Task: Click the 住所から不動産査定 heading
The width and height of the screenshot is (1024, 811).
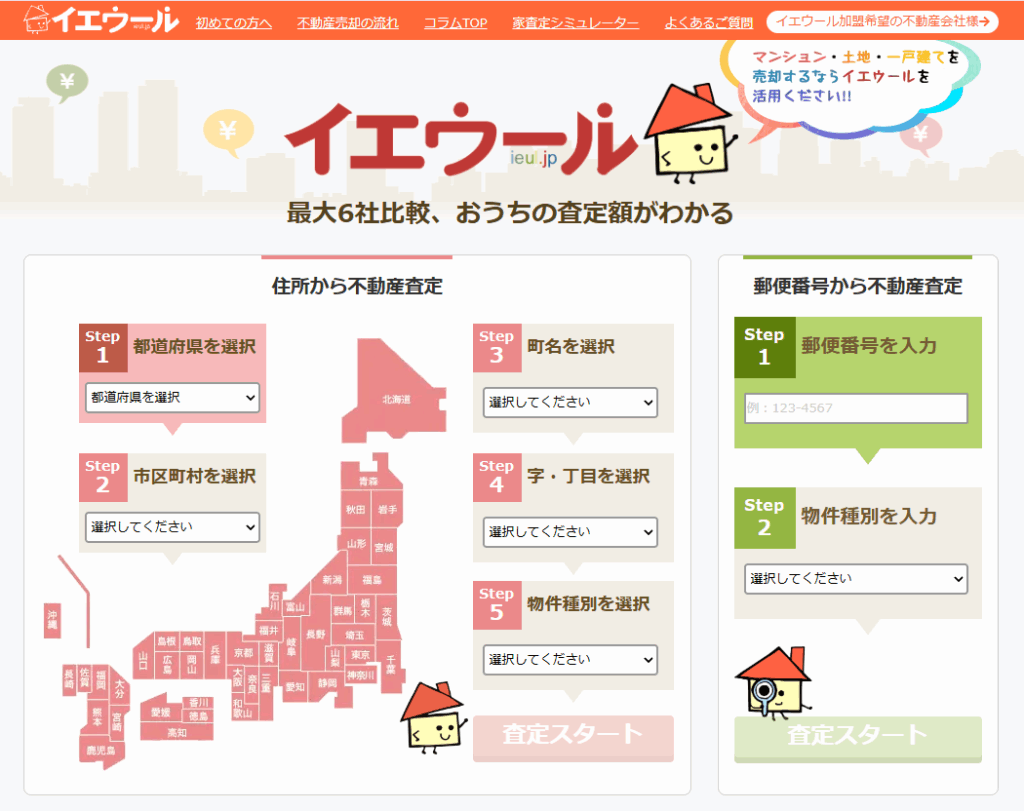Action: click(357, 286)
